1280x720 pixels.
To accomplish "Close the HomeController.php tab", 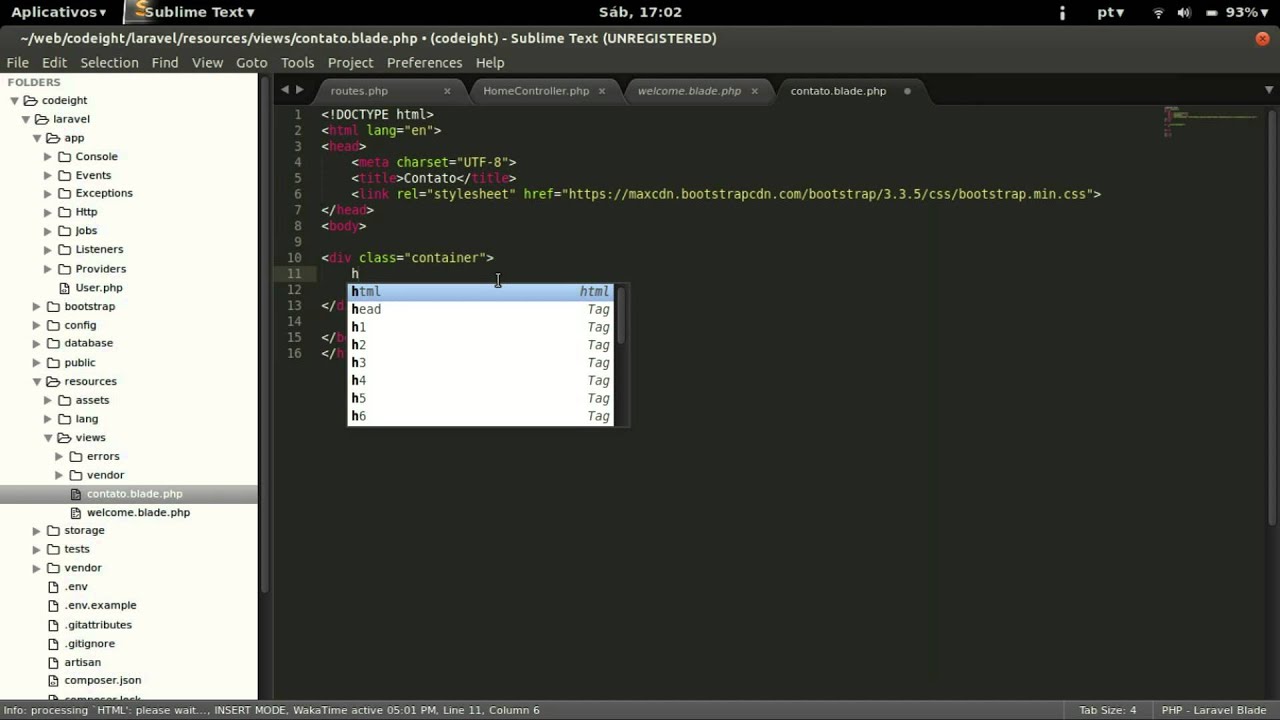I will coord(601,91).
